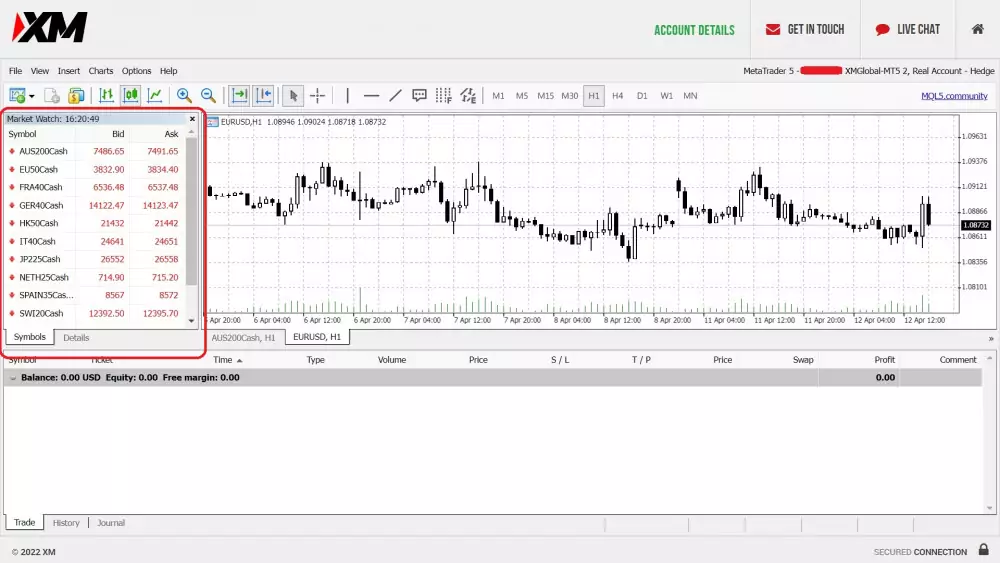This screenshot has width=1000, height=563.
Task: Set timeframe to M1
Action: coord(498,96)
